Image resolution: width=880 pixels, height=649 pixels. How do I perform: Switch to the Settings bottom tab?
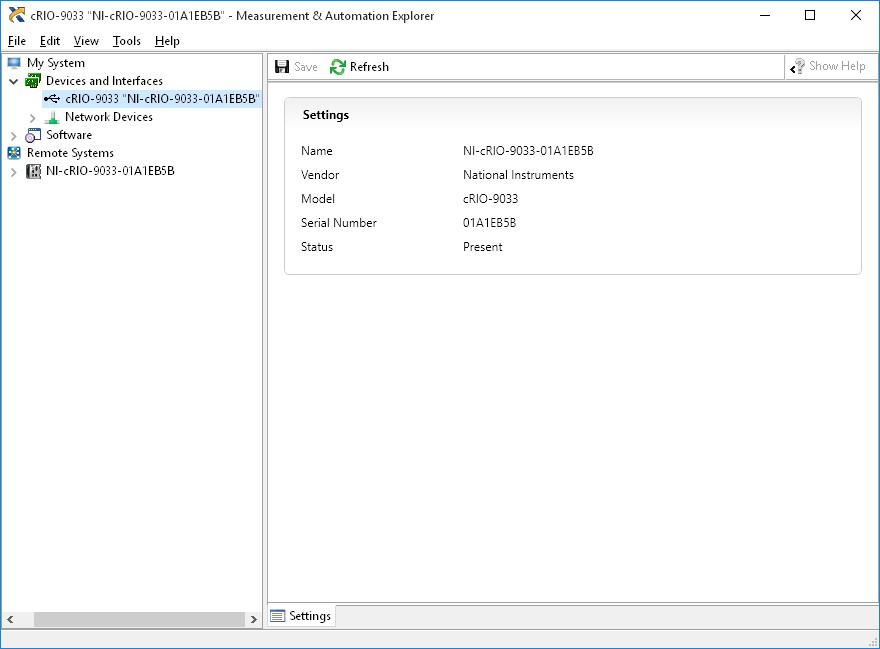tap(301, 616)
